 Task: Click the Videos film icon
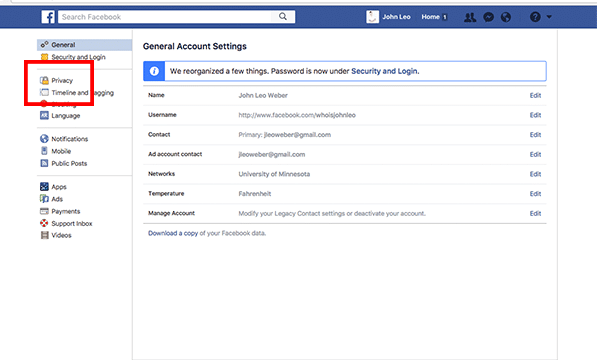44,235
